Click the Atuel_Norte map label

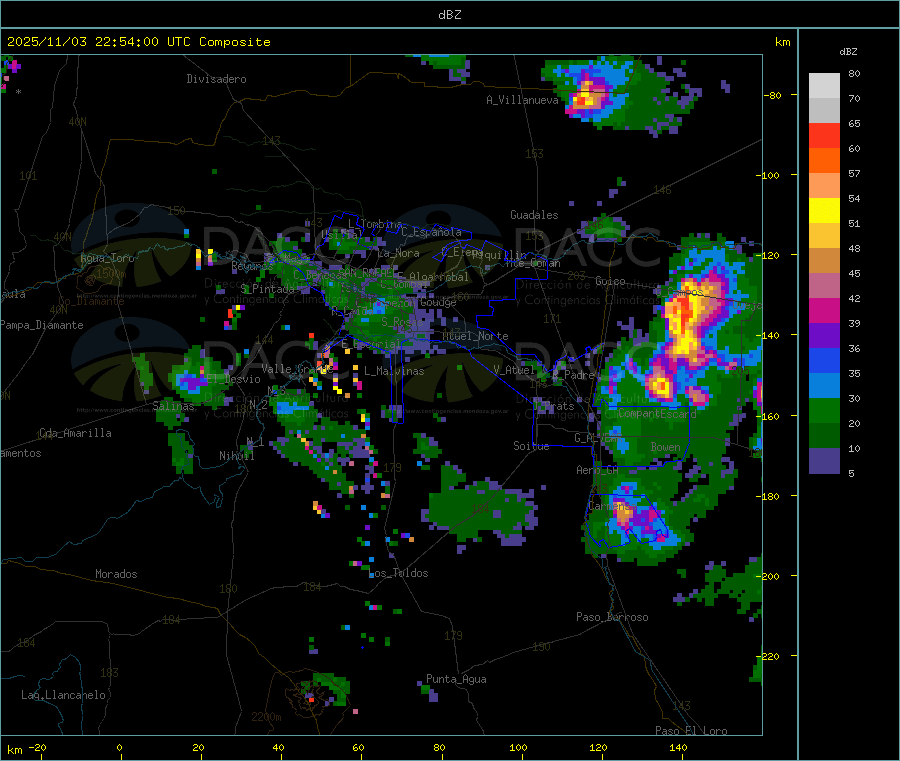[475, 336]
